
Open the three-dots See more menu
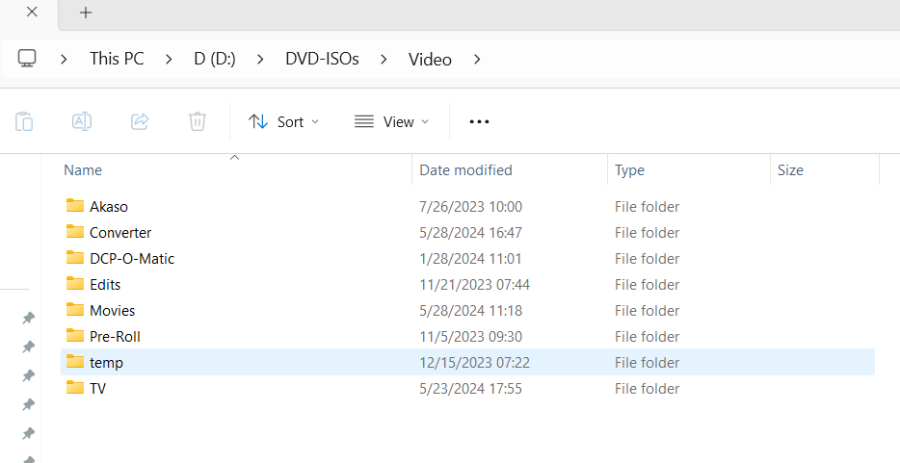point(479,121)
